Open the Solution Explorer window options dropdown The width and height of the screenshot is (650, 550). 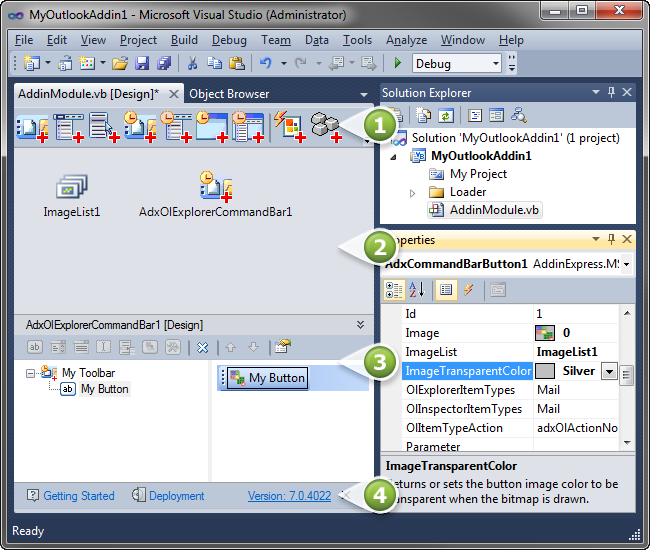pyautogui.click(x=596, y=92)
